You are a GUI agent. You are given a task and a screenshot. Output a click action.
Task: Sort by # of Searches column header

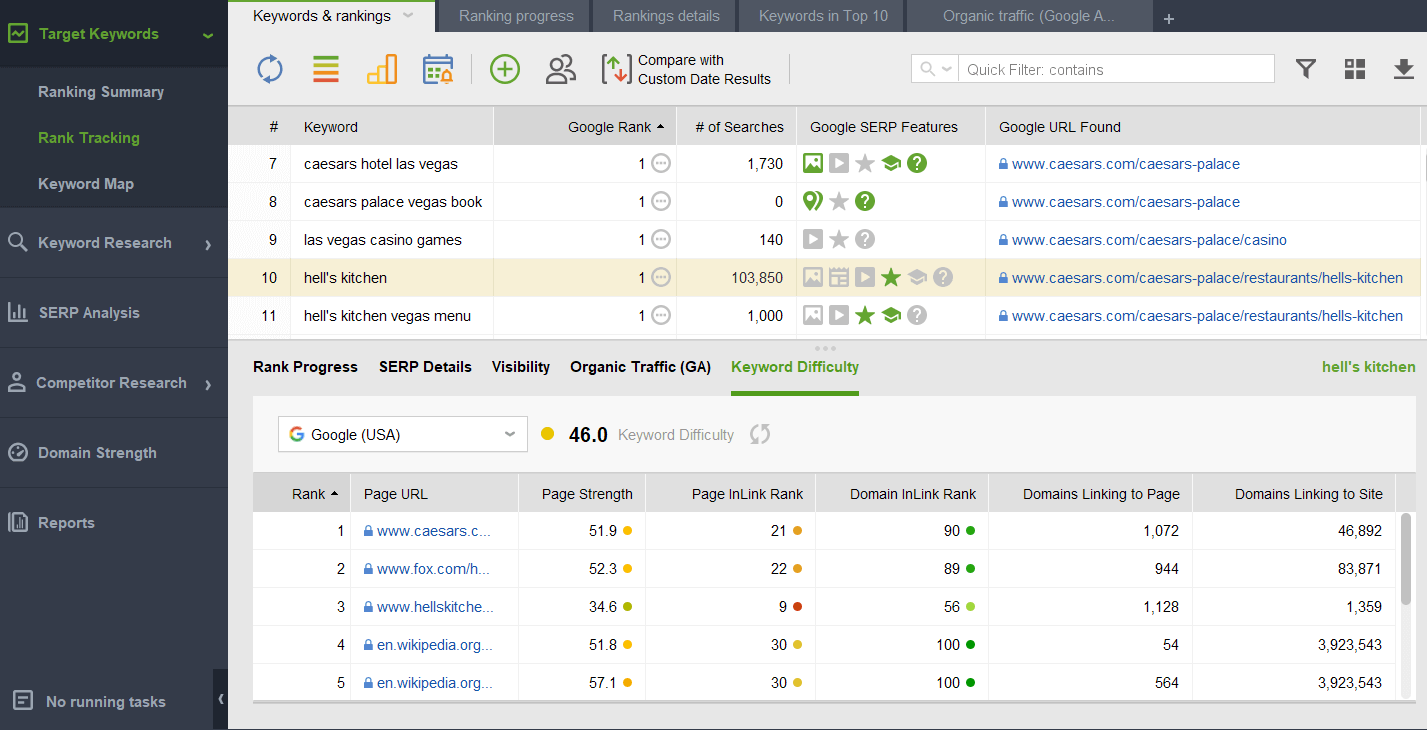tap(737, 127)
